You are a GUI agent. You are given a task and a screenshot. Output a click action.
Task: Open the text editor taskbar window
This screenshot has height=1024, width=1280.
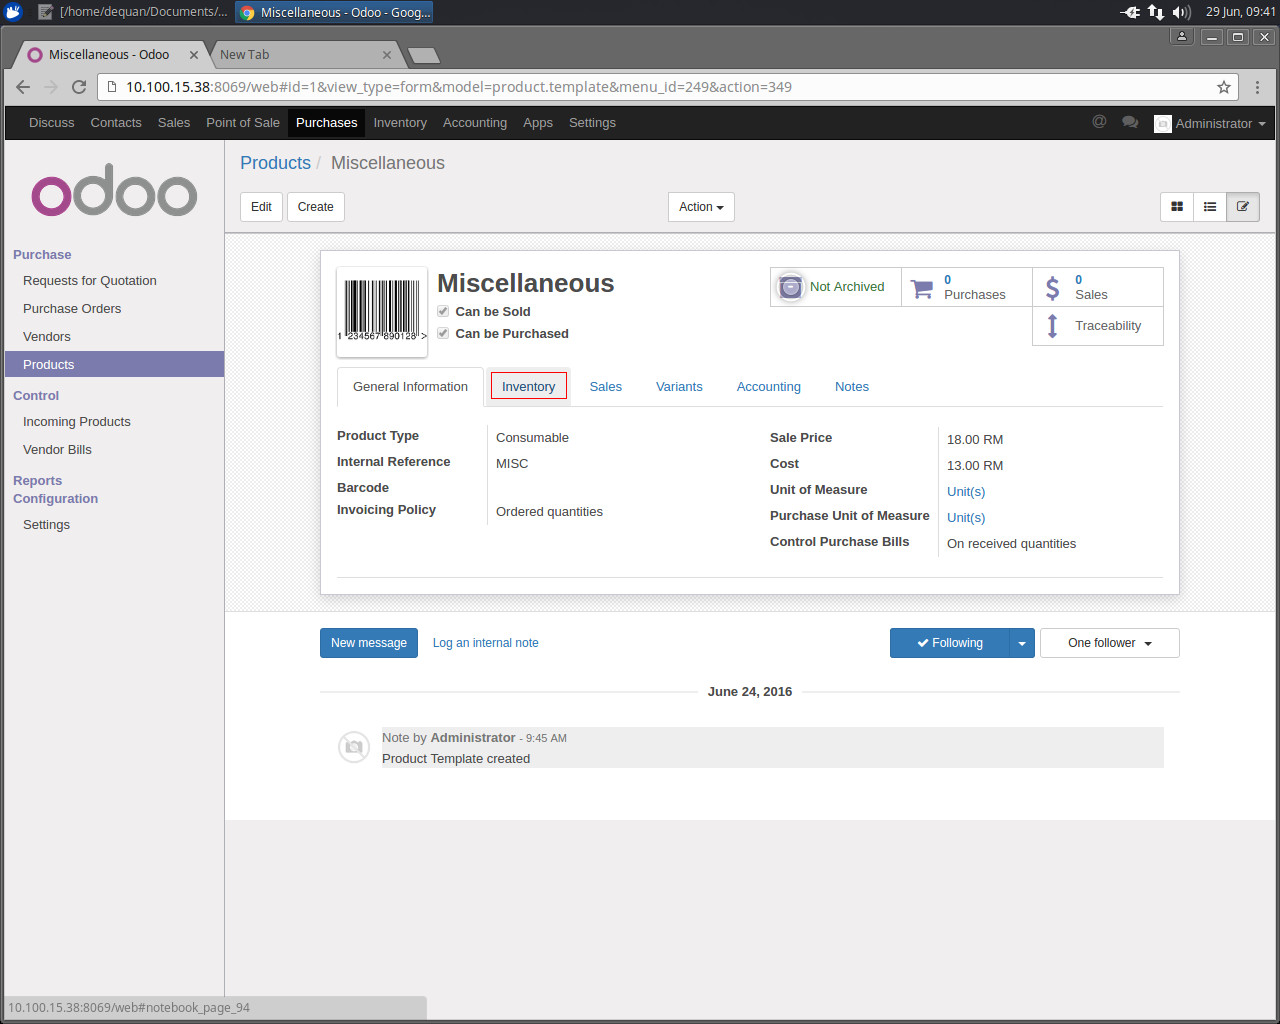click(132, 12)
